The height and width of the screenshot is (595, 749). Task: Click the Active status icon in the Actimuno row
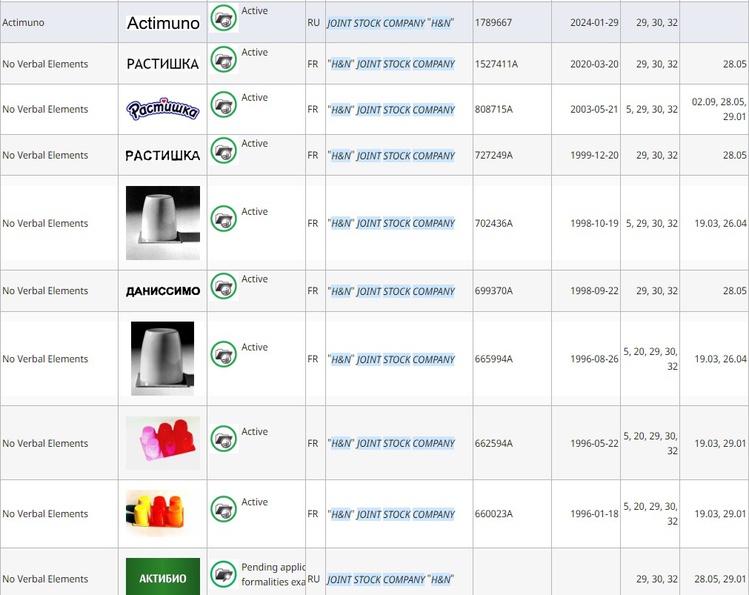click(x=224, y=19)
